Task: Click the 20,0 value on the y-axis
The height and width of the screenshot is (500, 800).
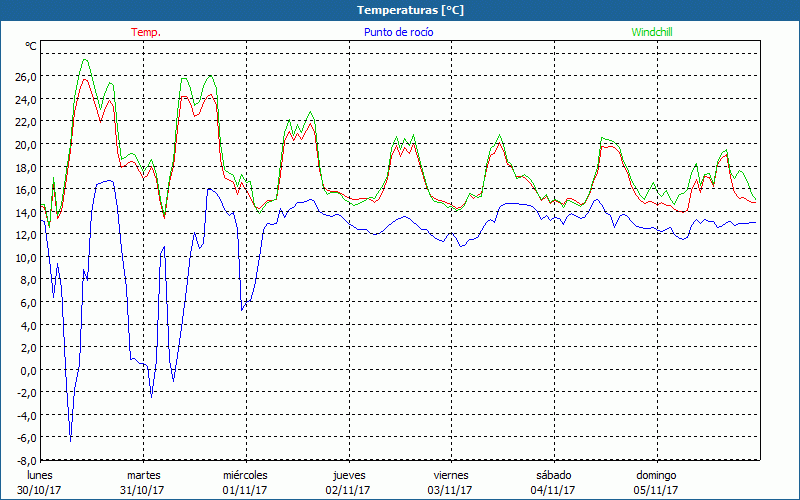Action: [x=26, y=144]
